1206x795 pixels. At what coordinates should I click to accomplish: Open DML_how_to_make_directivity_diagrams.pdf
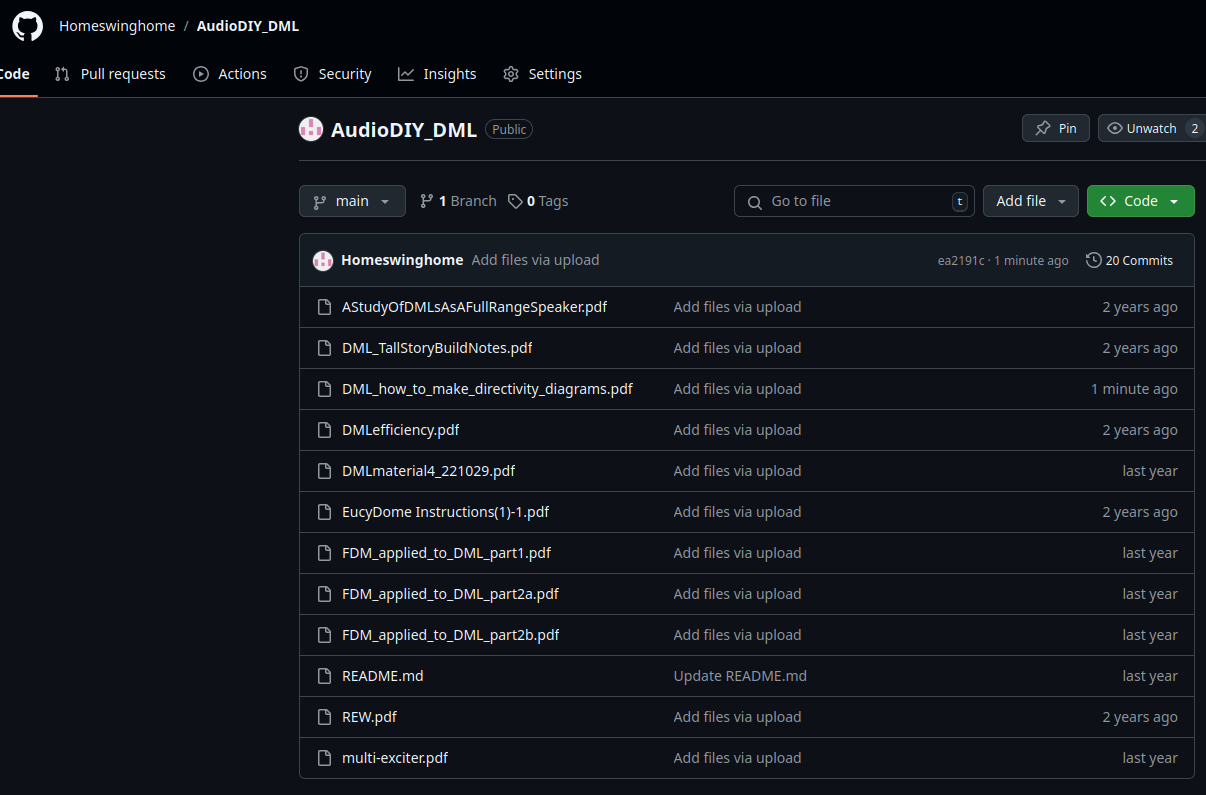click(487, 389)
